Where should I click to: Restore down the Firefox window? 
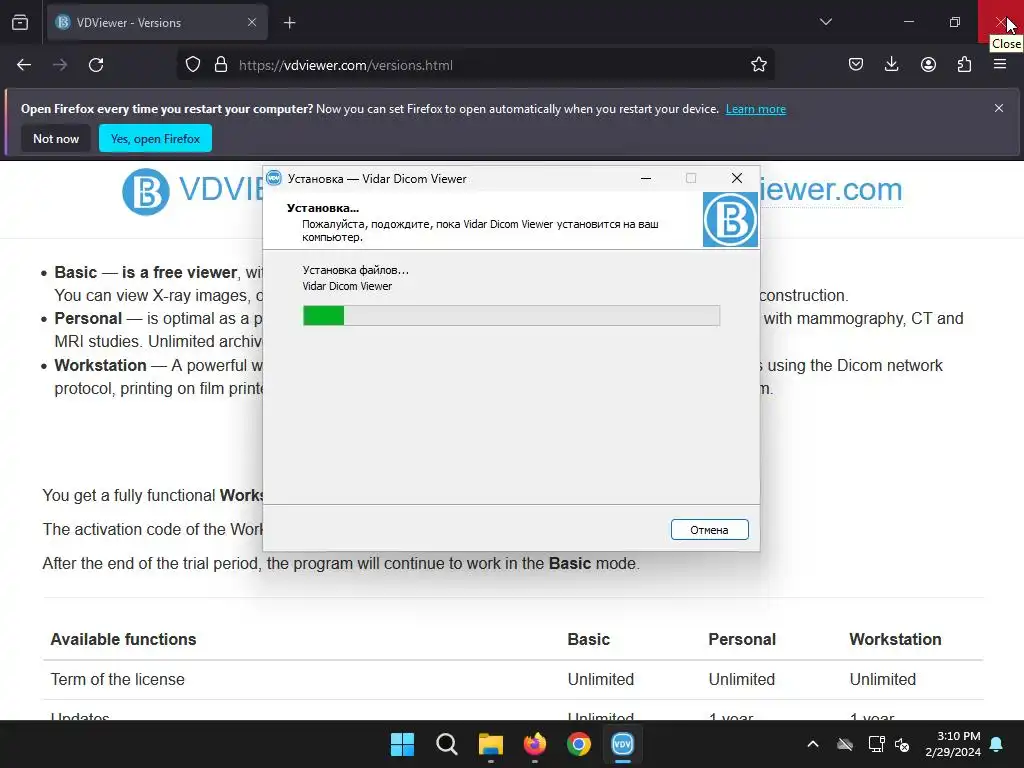pyautogui.click(x=955, y=22)
